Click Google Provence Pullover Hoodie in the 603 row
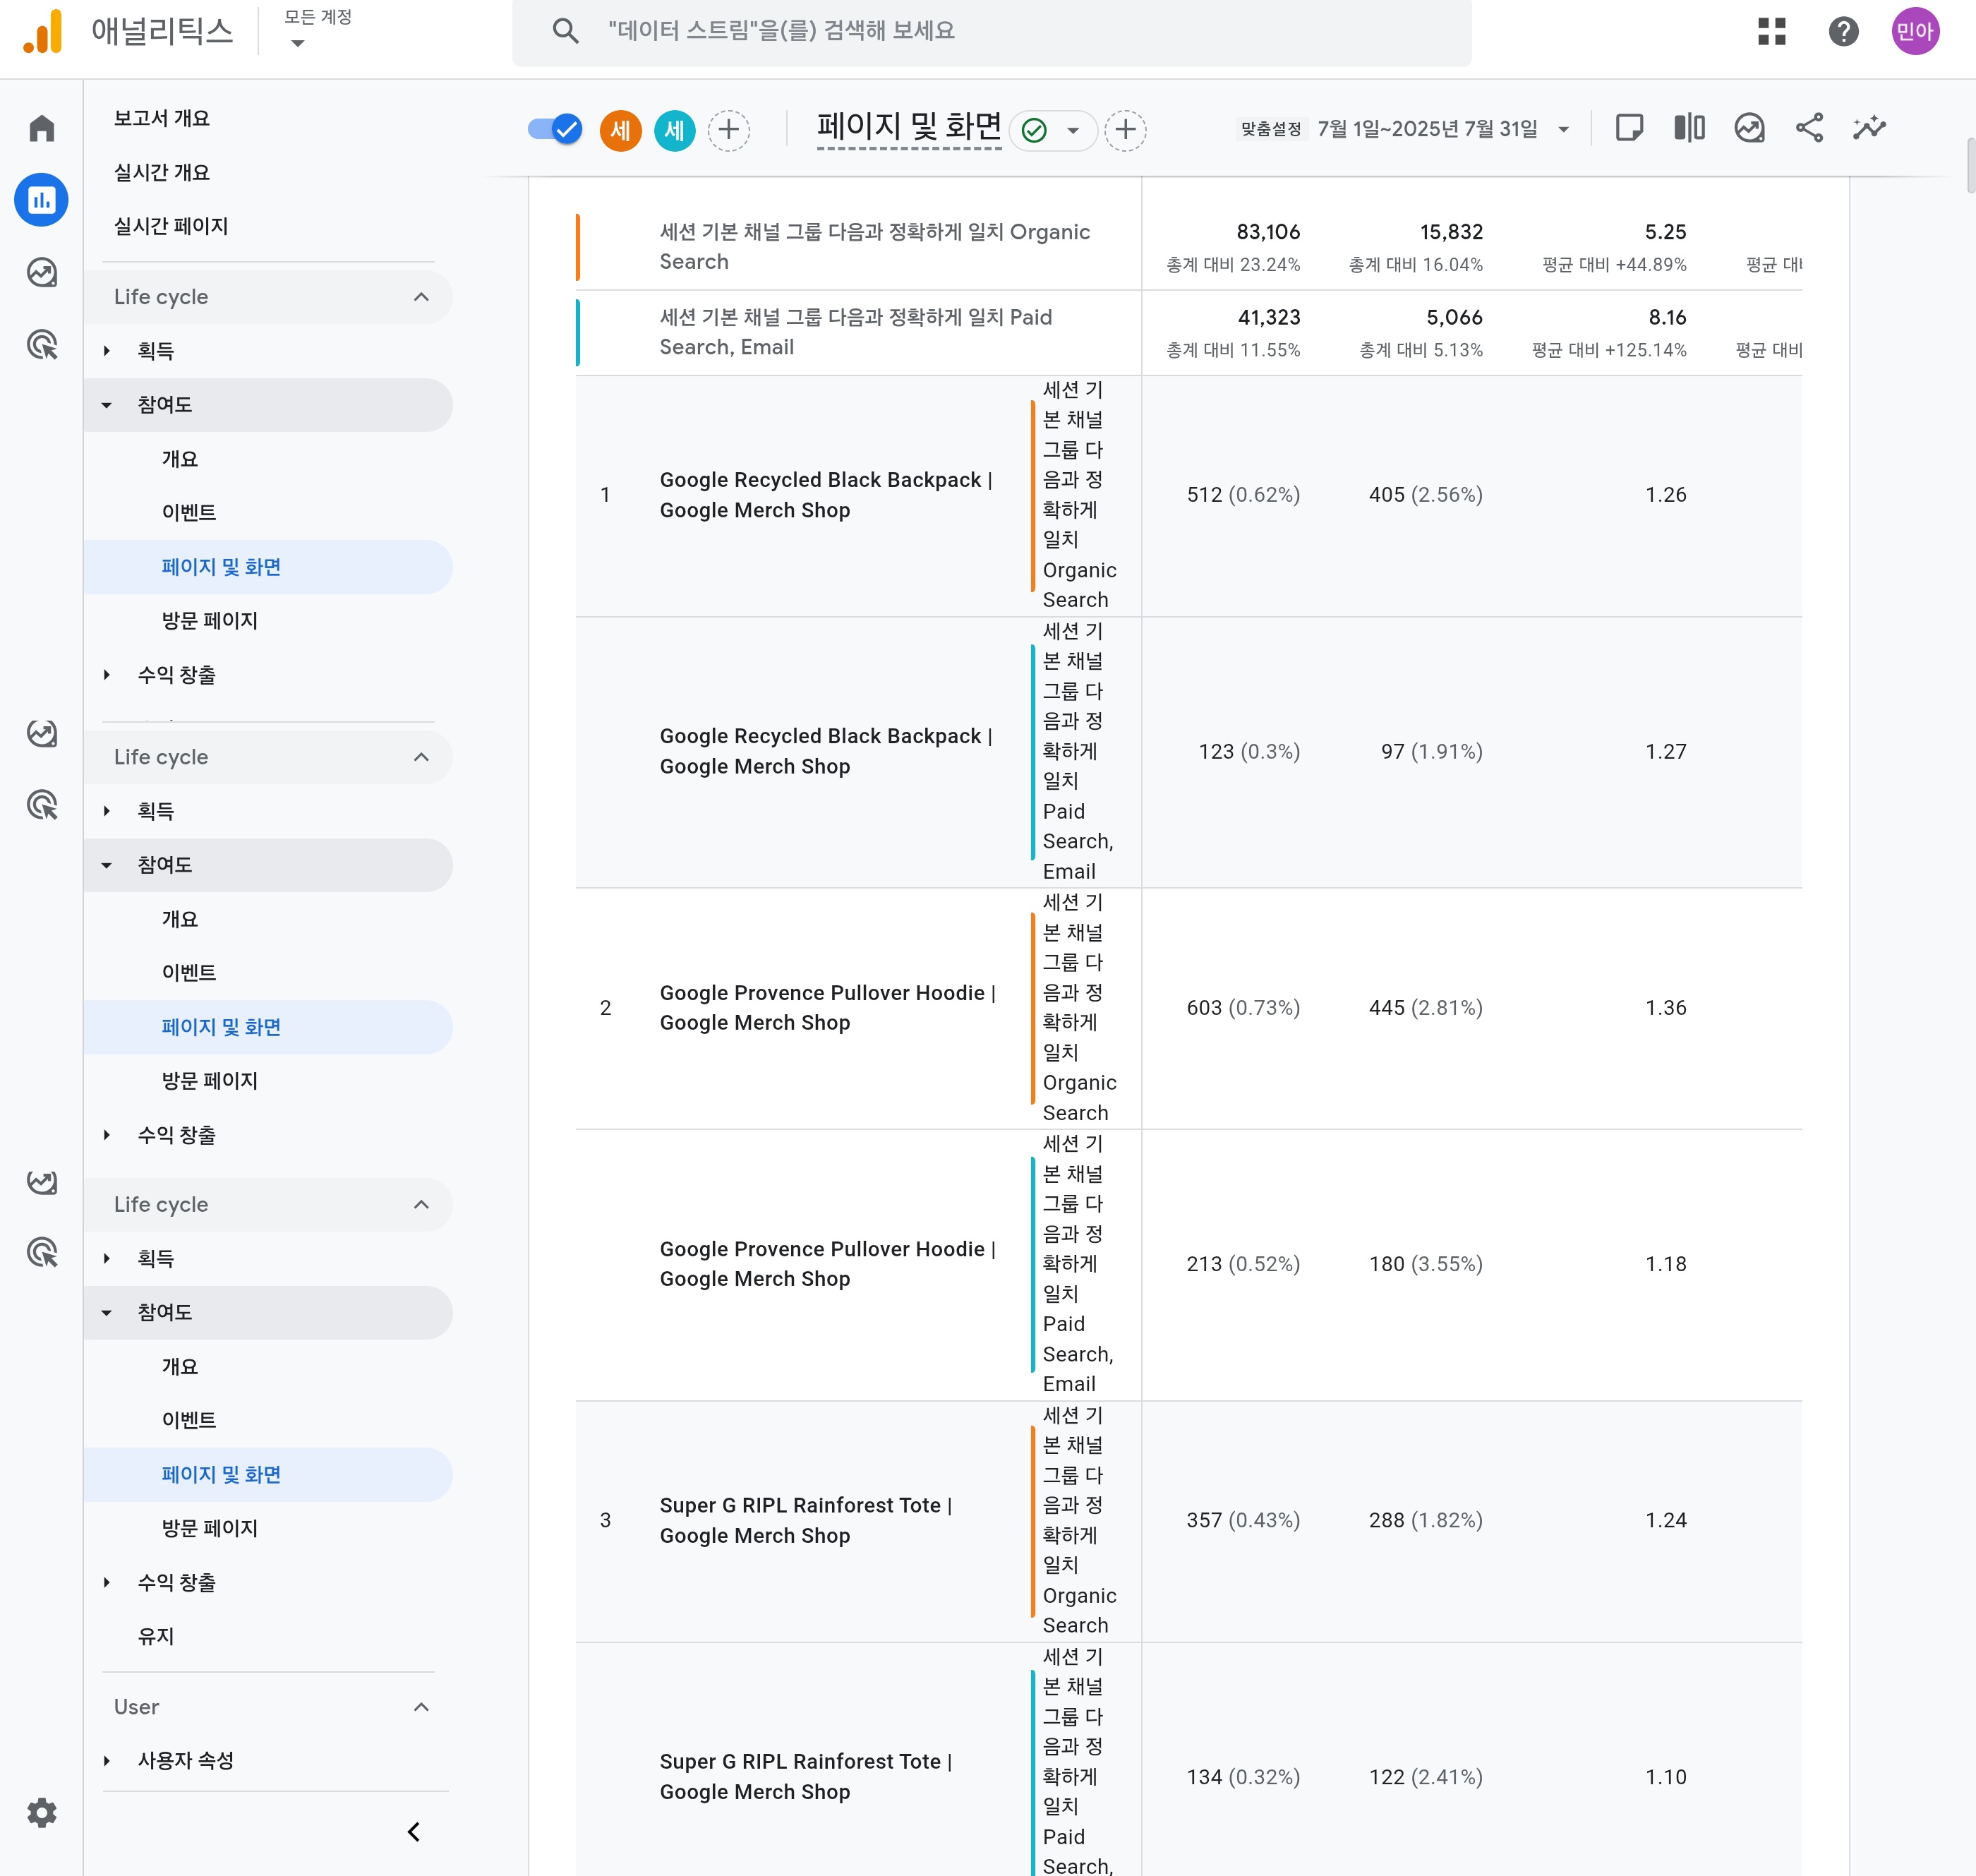 point(828,1008)
